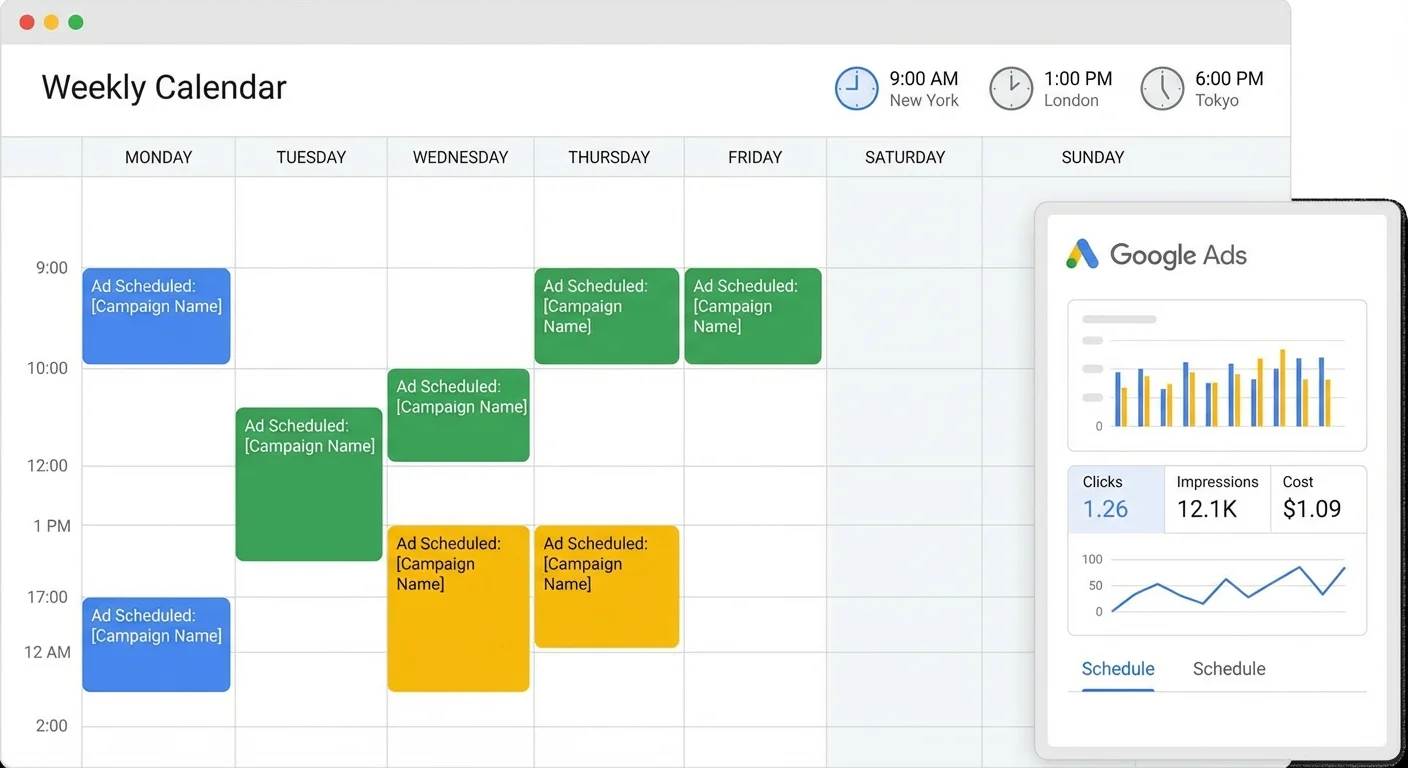The height and width of the screenshot is (768, 1408).
Task: Click the TUESDAY column header
Action: click(x=311, y=157)
